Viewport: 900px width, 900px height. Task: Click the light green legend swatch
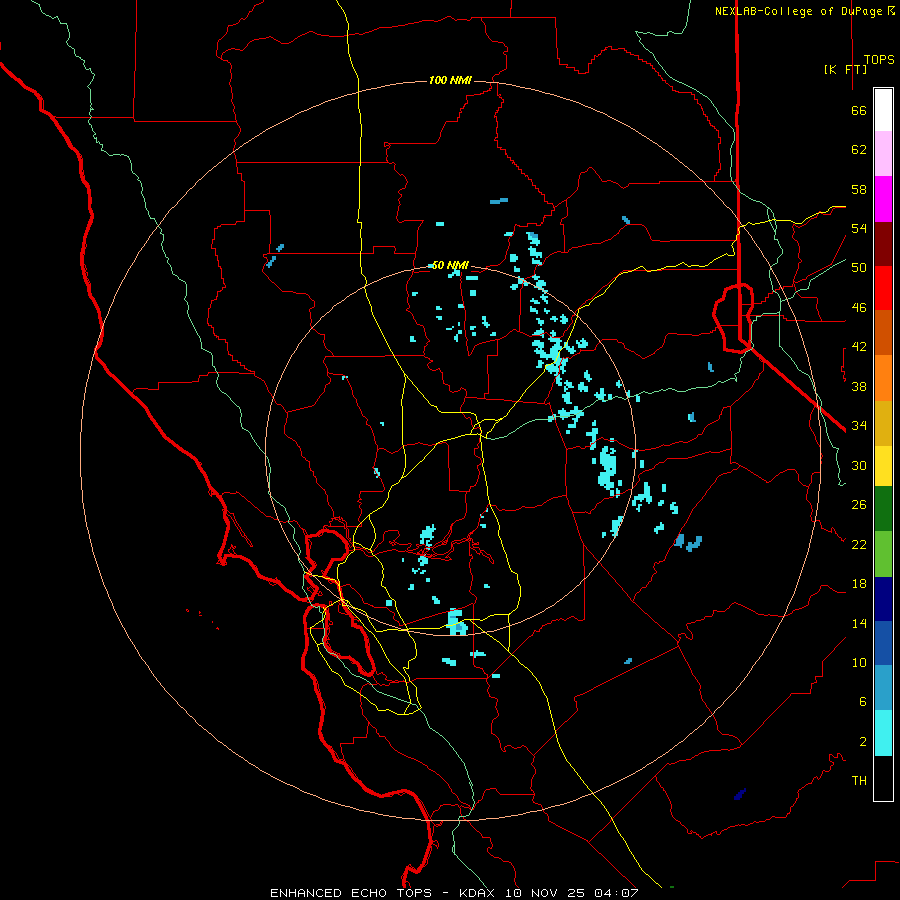coord(883,554)
